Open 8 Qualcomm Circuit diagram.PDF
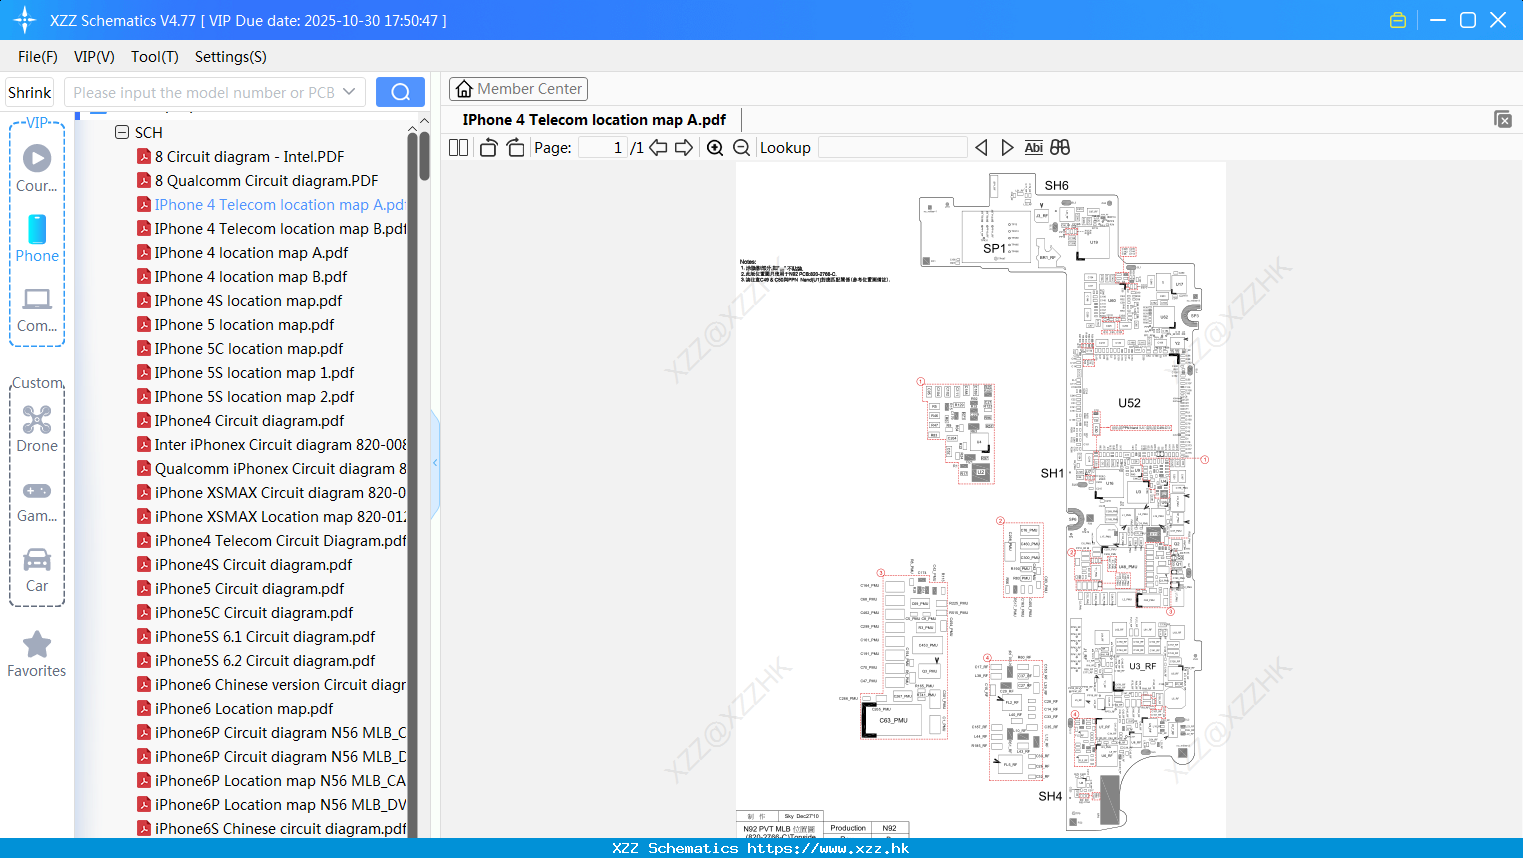 coord(266,181)
